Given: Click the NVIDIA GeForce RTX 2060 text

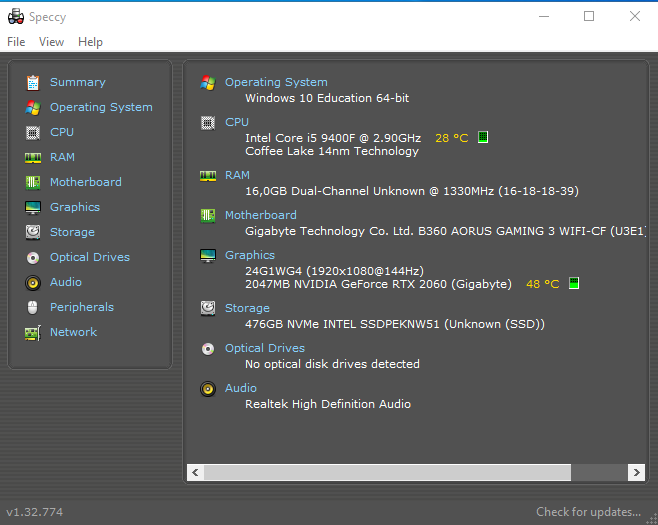Looking at the screenshot, I should pos(378,284).
